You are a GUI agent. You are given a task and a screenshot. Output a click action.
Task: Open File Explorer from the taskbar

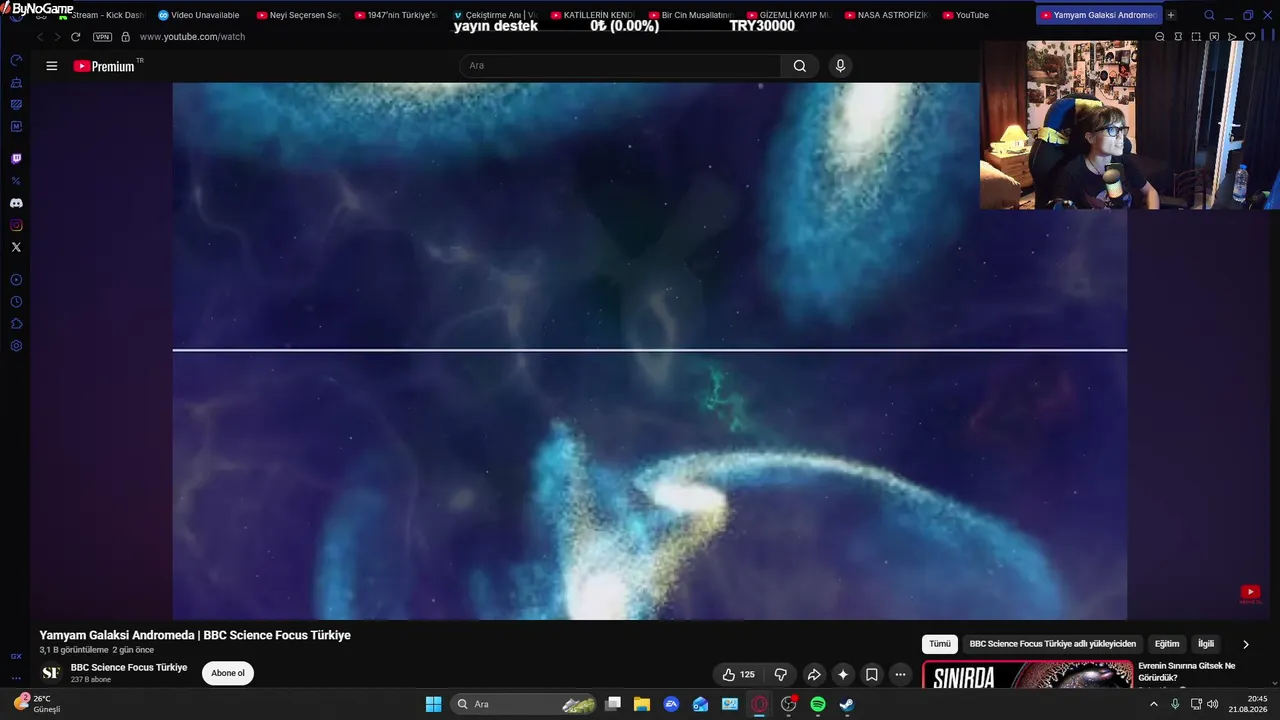coord(642,704)
